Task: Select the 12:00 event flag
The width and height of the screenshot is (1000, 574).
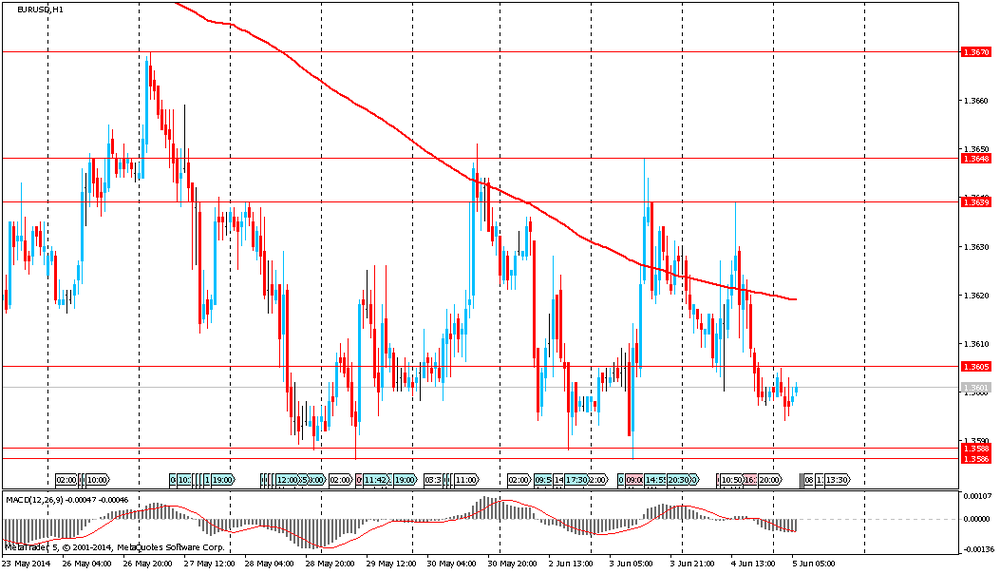Action: (289, 480)
